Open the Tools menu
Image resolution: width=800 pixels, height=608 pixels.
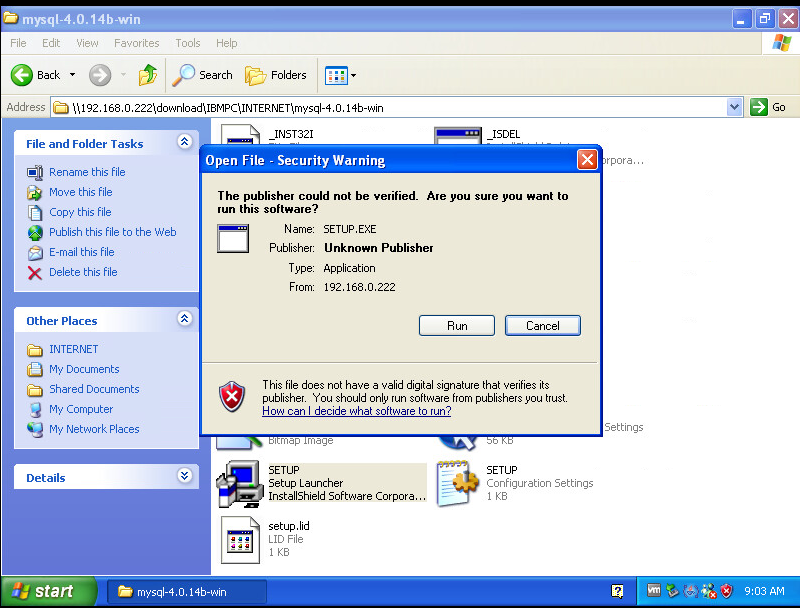point(188,43)
